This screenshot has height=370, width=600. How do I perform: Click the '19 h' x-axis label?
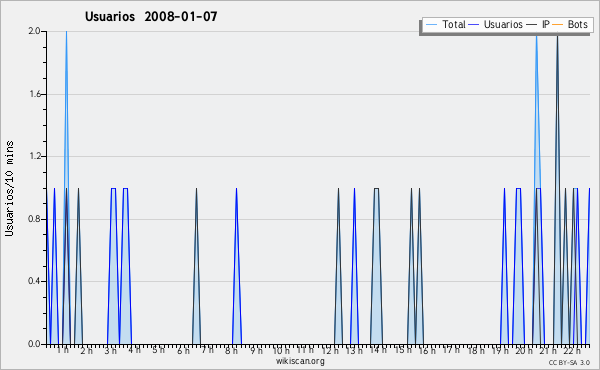(501, 351)
